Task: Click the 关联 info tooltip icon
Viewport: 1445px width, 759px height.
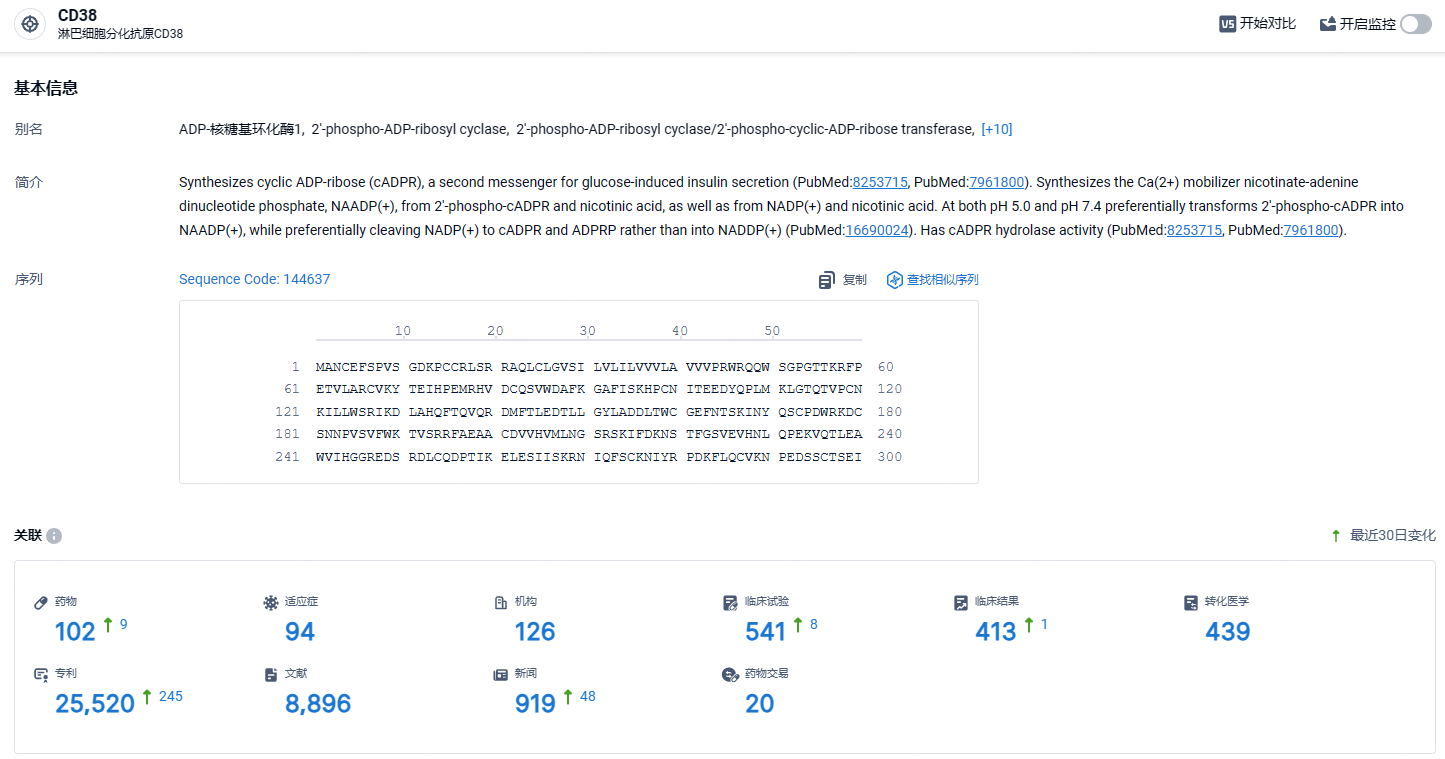Action: (54, 536)
